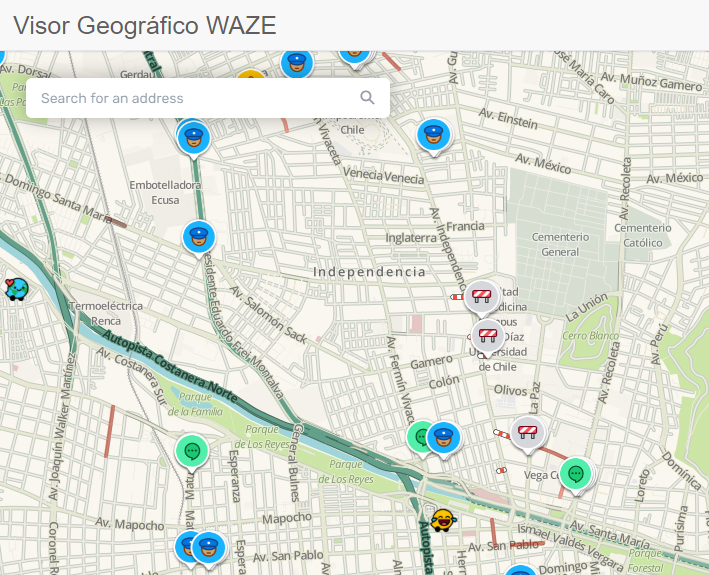Click 'Cementerio General' label
Screen dimensions: 709x575
click(x=560, y=244)
